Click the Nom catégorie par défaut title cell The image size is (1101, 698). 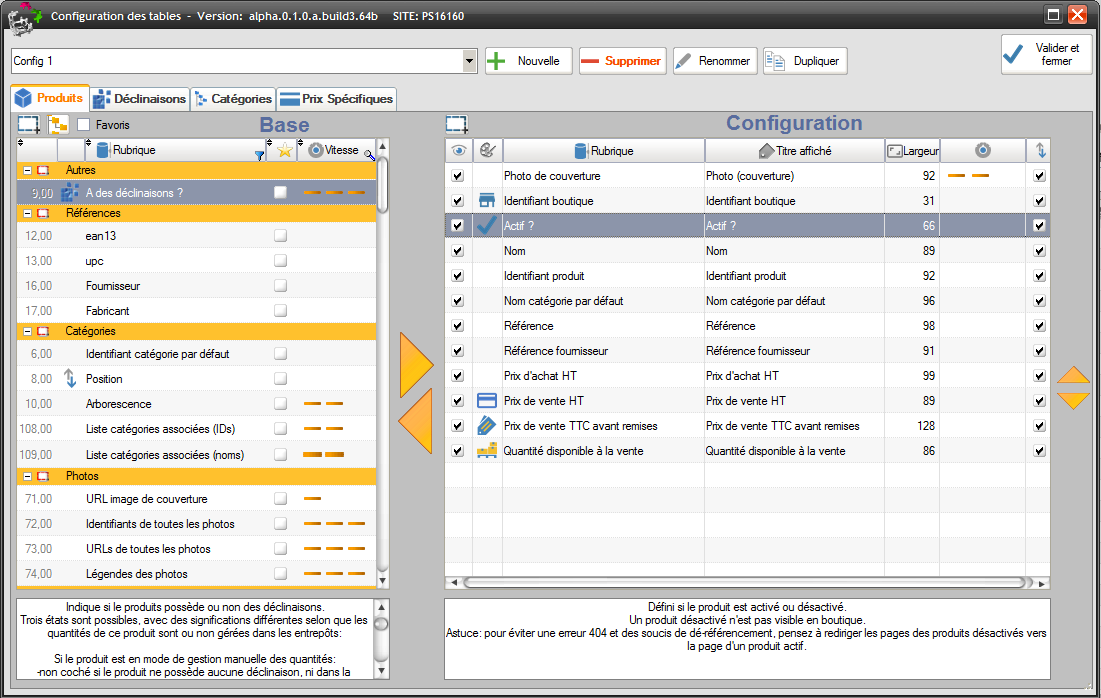[794, 301]
